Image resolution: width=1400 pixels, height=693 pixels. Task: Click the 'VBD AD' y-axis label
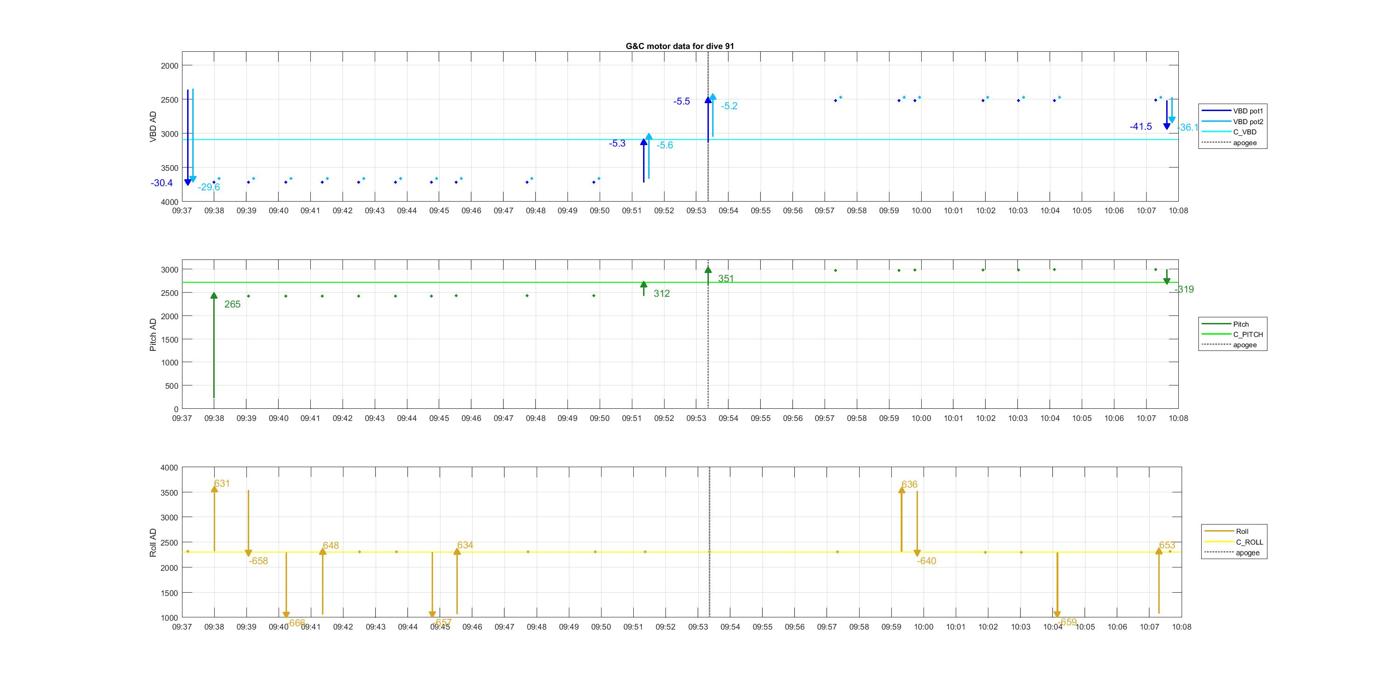[154, 127]
